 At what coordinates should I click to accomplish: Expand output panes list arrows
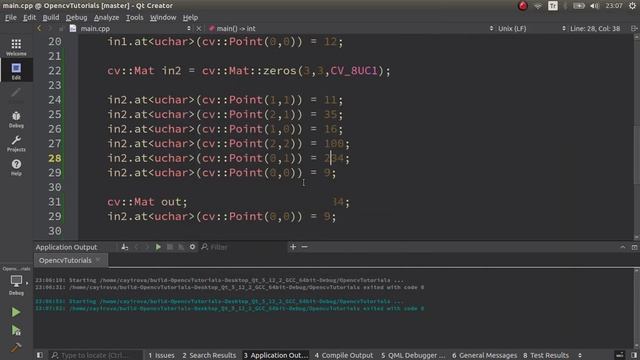point(580,355)
